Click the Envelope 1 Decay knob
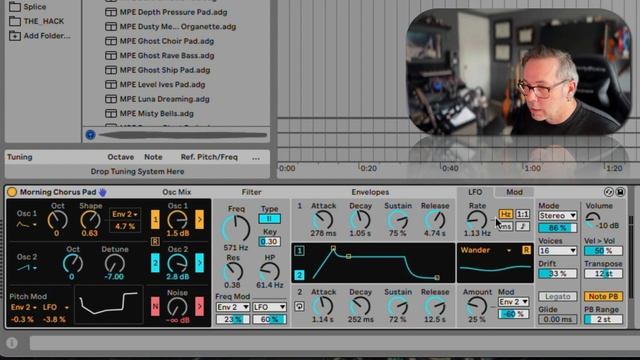The image size is (640, 360). [360, 220]
